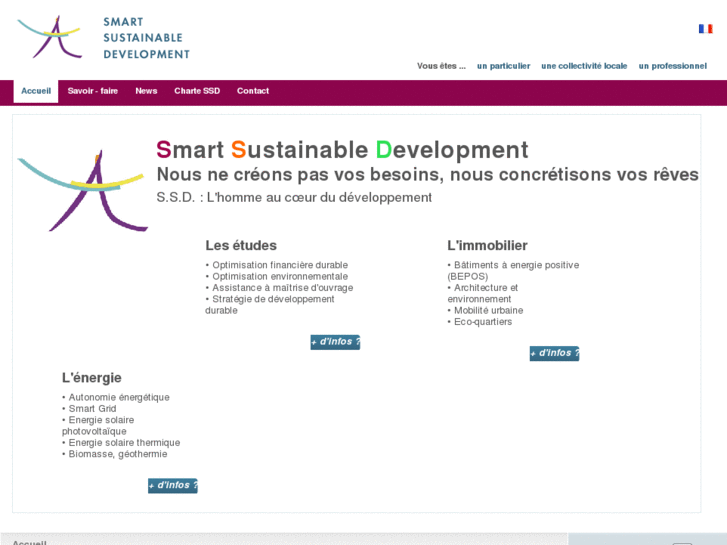Click 'Bâtiments à energie positive (BEPOS)' item

(x=513, y=271)
